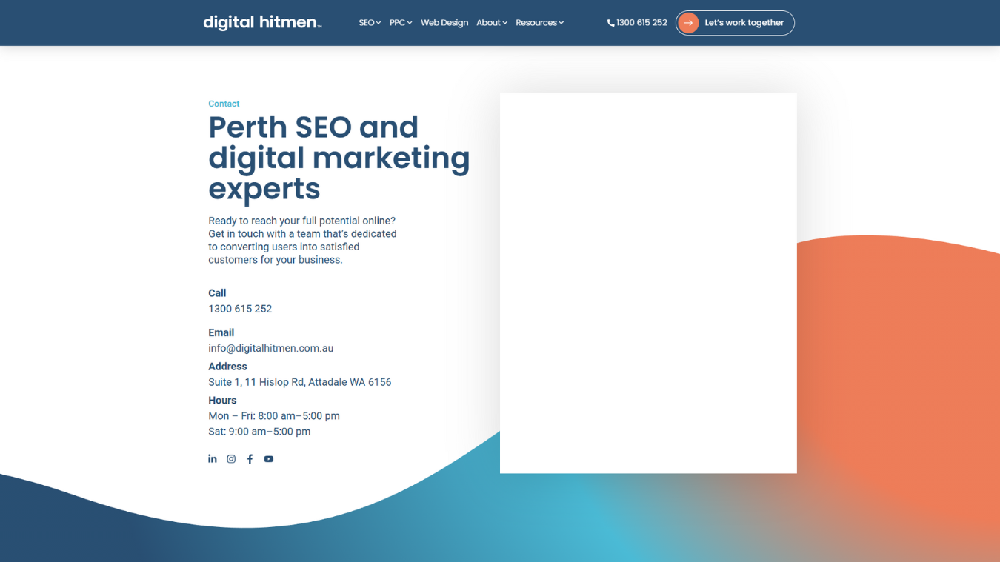Screen dimensions: 1000x562
Task: Click the orange arrow circle icon
Action: click(x=688, y=23)
